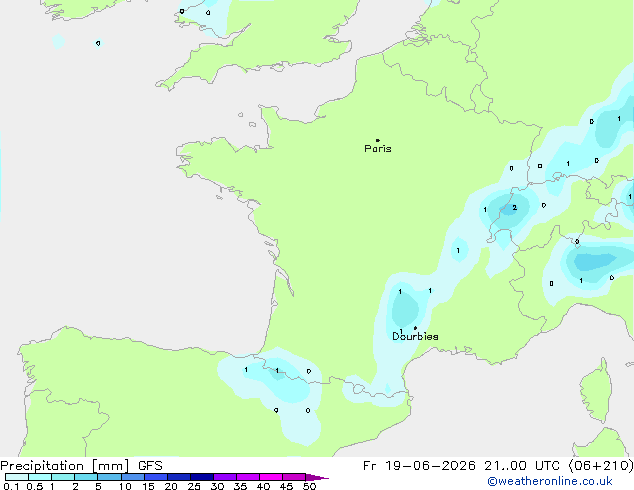This screenshot has height=490, width=634.
Task: Click the '25' legend scale label
Action: (x=194, y=486)
